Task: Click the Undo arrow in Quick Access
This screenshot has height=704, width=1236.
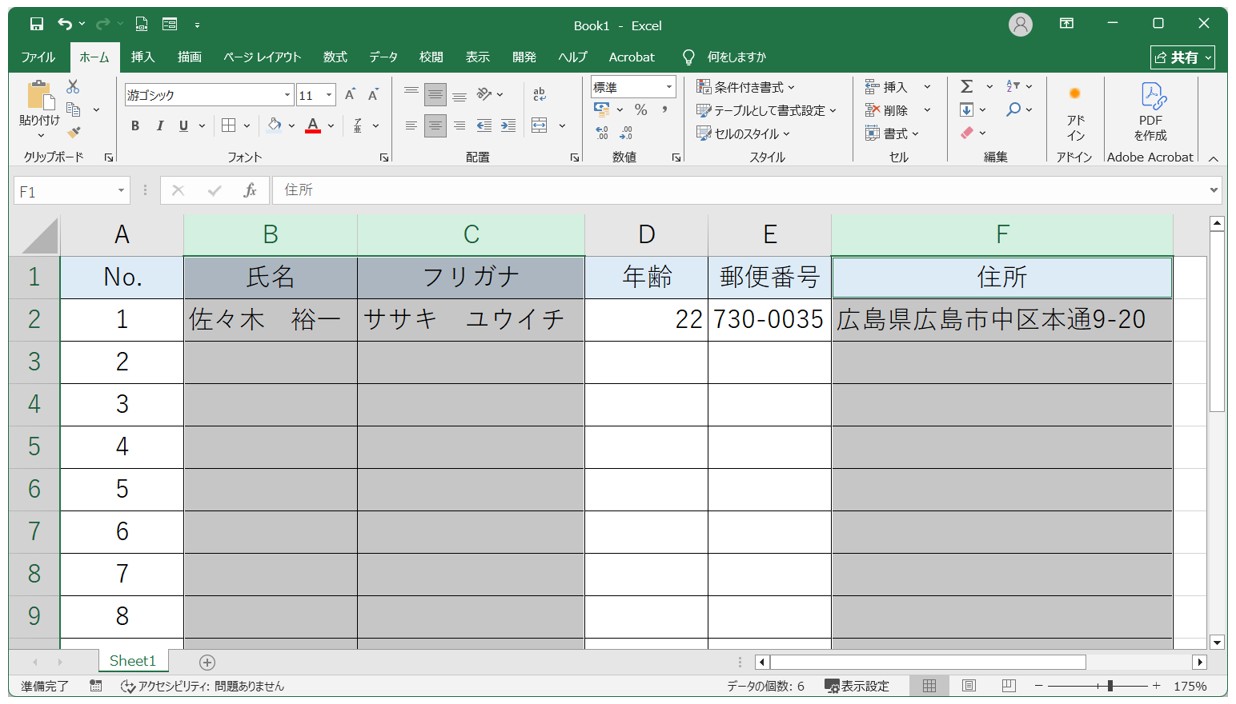Action: 65,24
